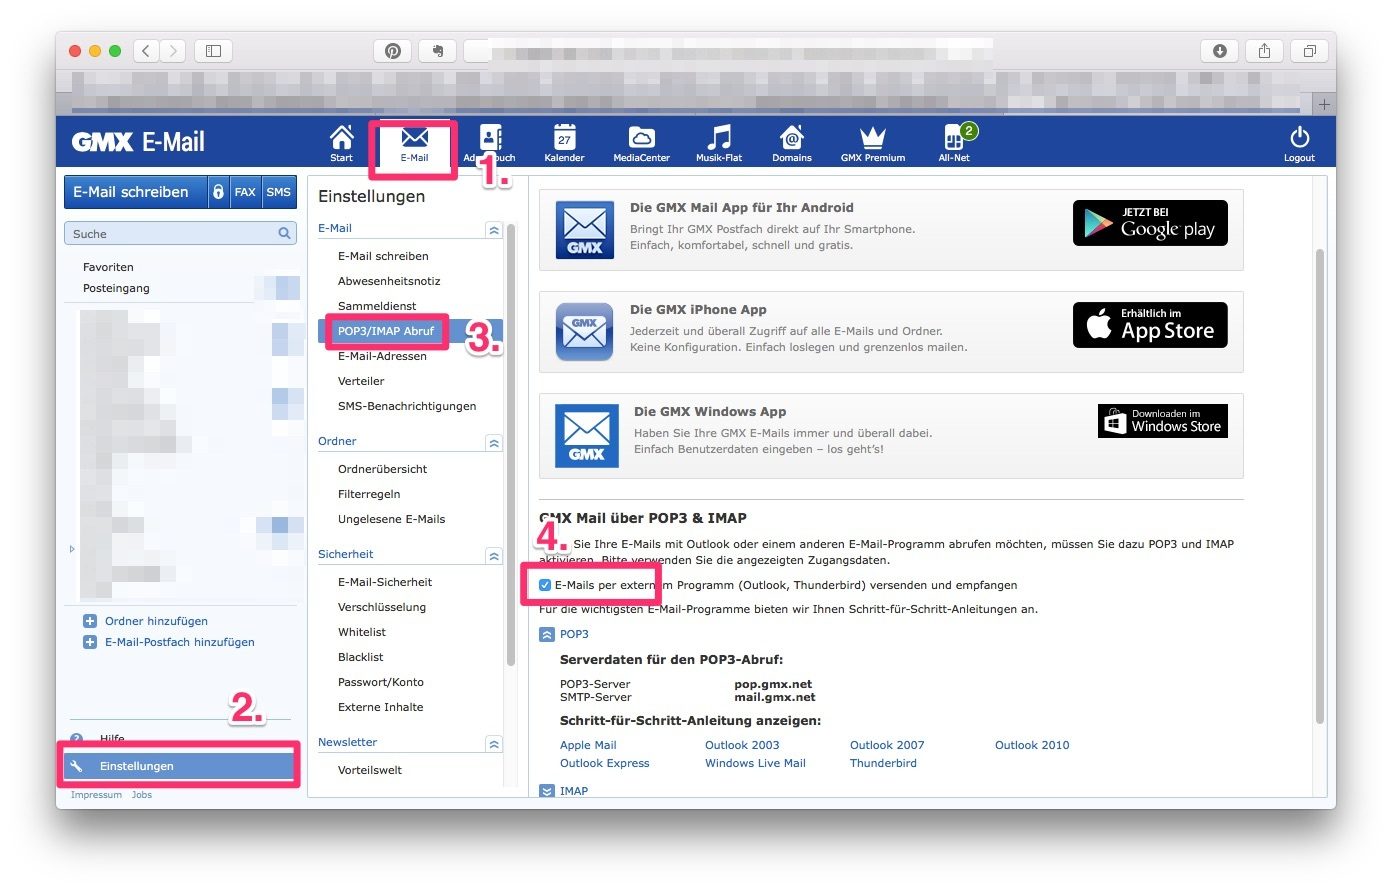Select POP3/IMAP Abruf settings item
The width and height of the screenshot is (1392, 889).
point(386,331)
